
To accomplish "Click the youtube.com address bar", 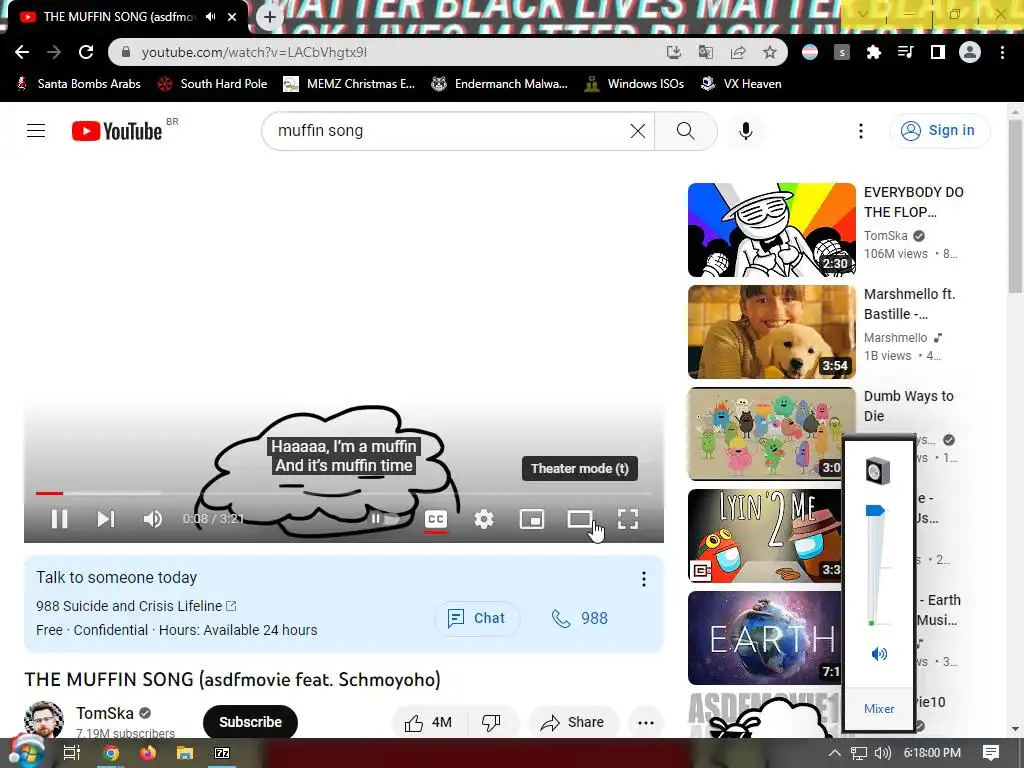I will 392,52.
